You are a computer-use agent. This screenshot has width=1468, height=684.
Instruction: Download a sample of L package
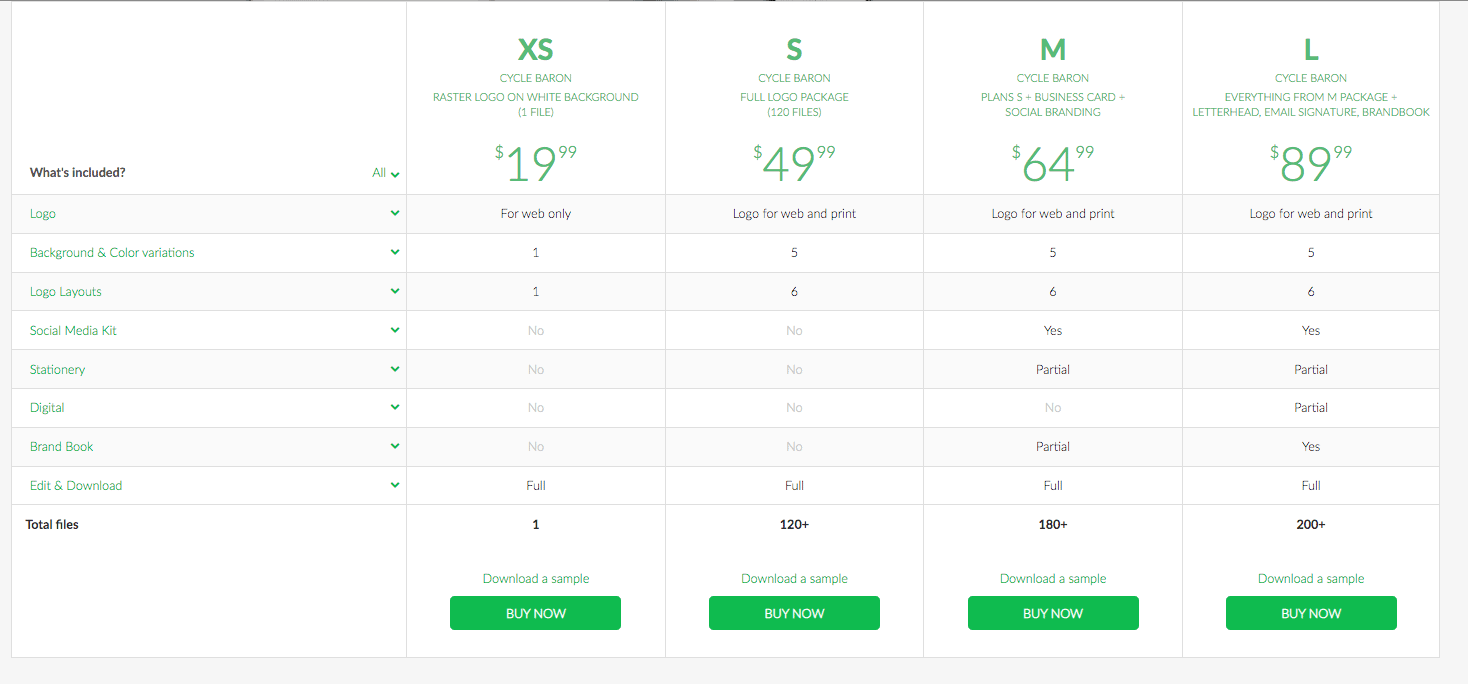pos(1311,579)
